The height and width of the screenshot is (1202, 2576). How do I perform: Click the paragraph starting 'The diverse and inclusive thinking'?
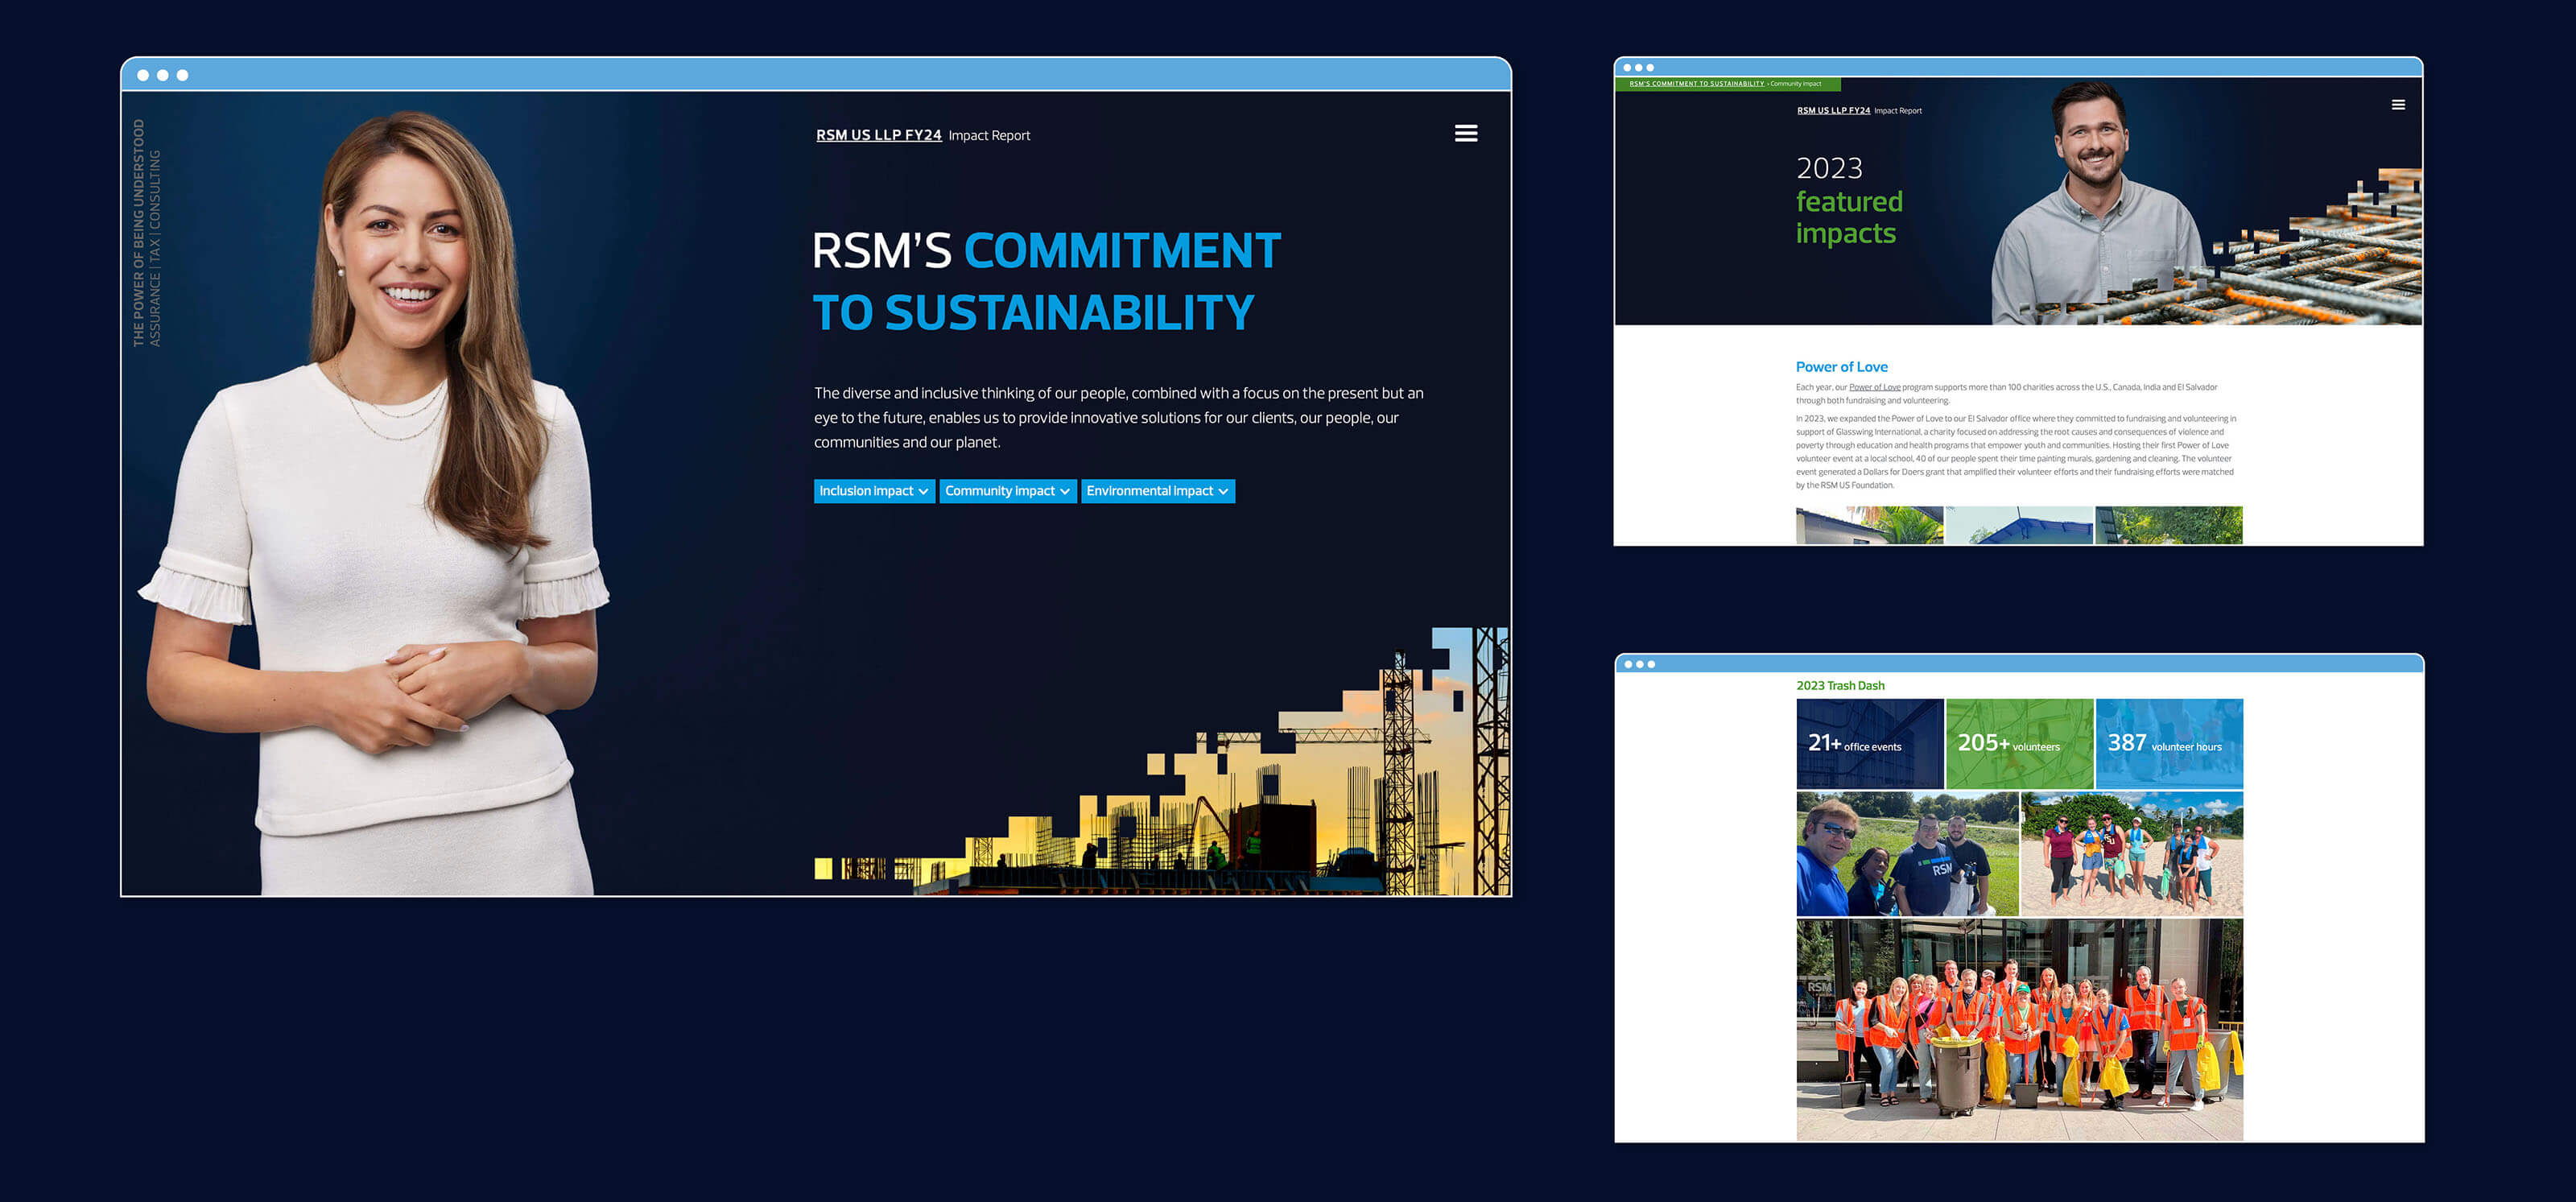click(x=1118, y=418)
